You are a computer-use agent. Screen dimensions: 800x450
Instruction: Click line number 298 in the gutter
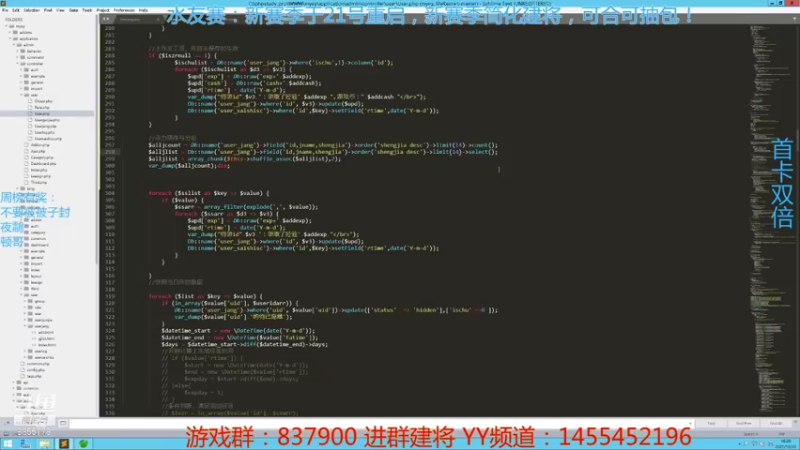110,152
